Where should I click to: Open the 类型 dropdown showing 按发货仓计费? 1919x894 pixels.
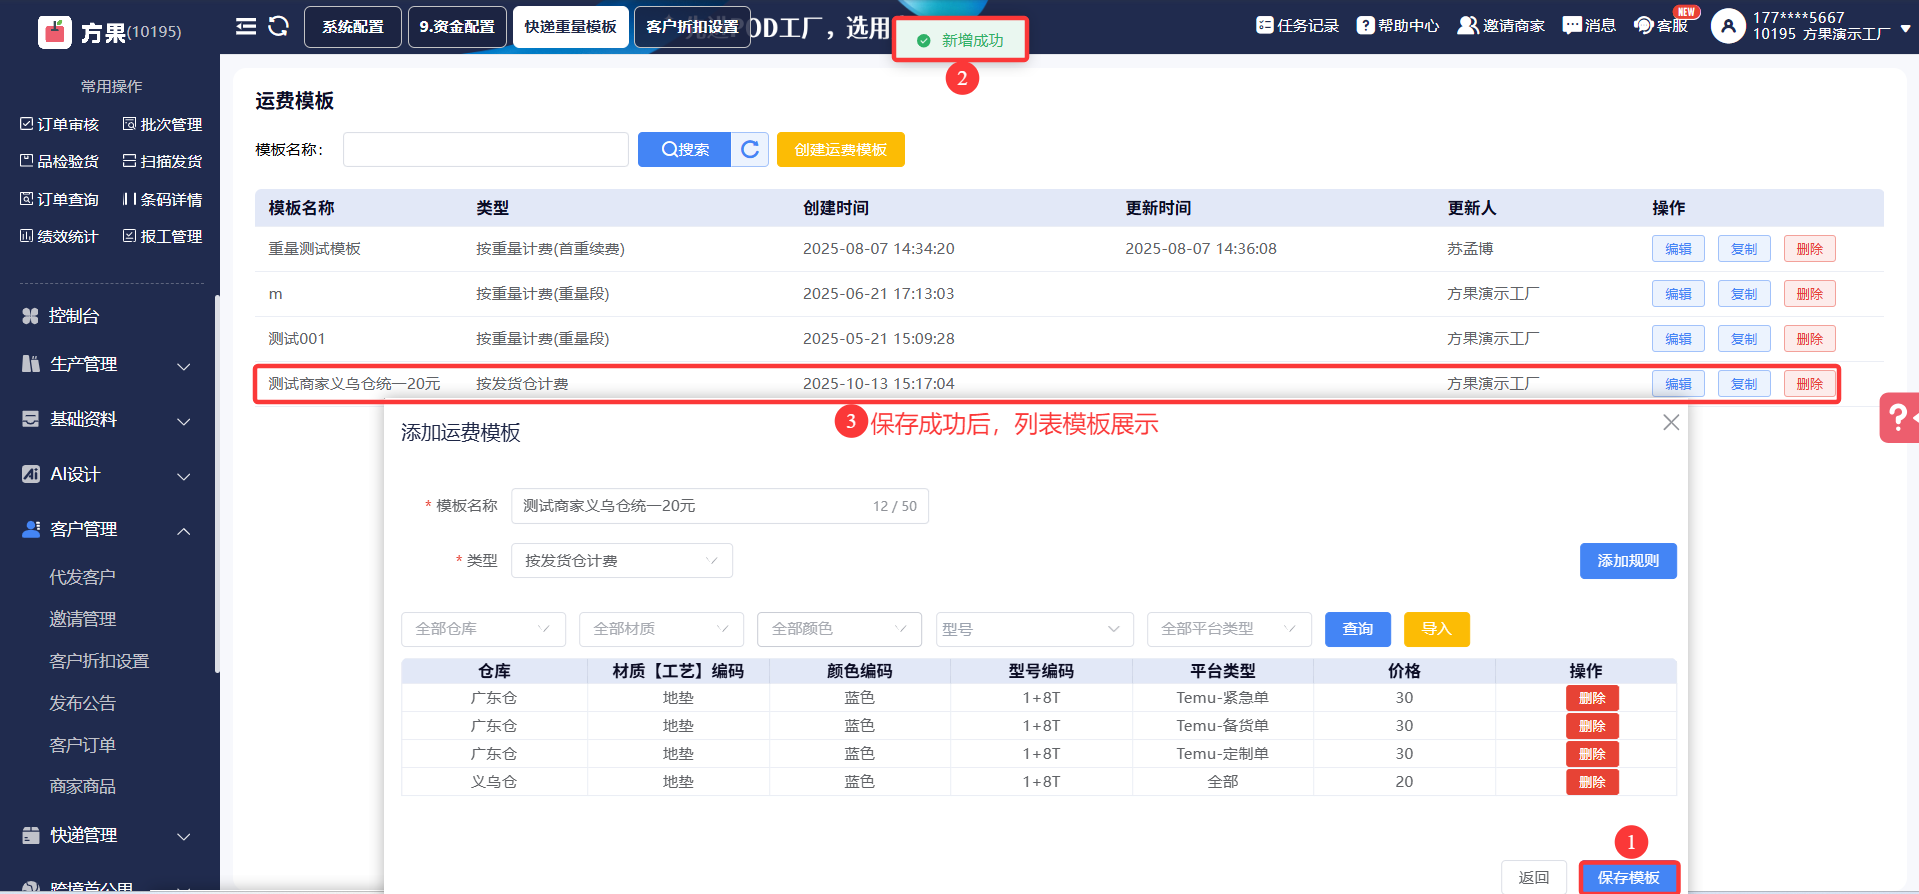(x=621, y=561)
